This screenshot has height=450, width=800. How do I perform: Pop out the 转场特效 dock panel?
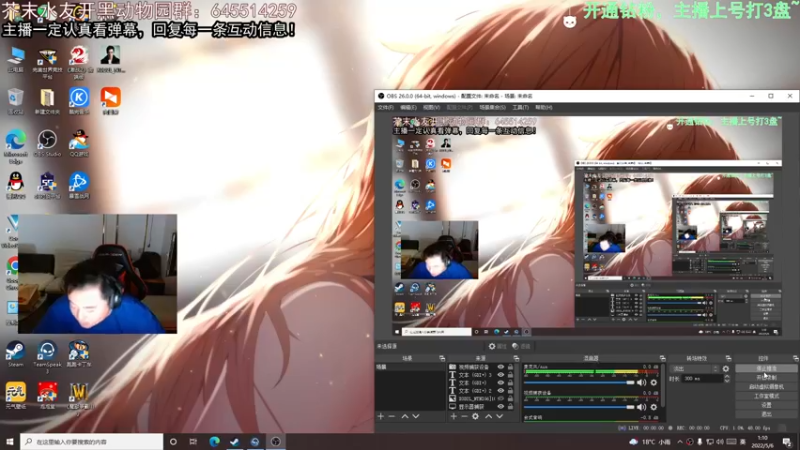(x=728, y=358)
